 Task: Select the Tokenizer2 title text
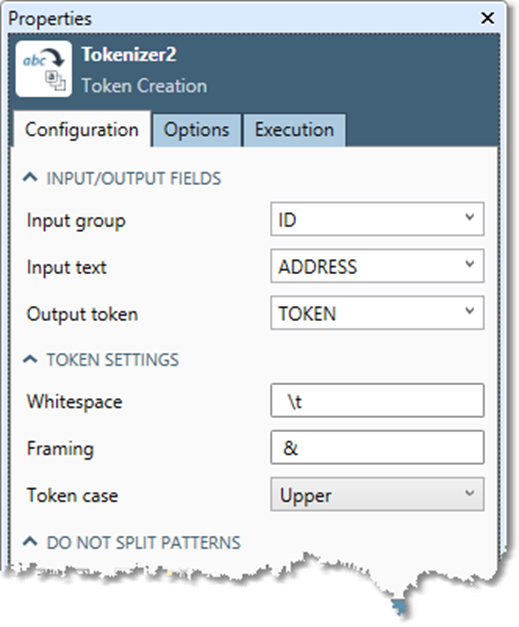pos(129,54)
